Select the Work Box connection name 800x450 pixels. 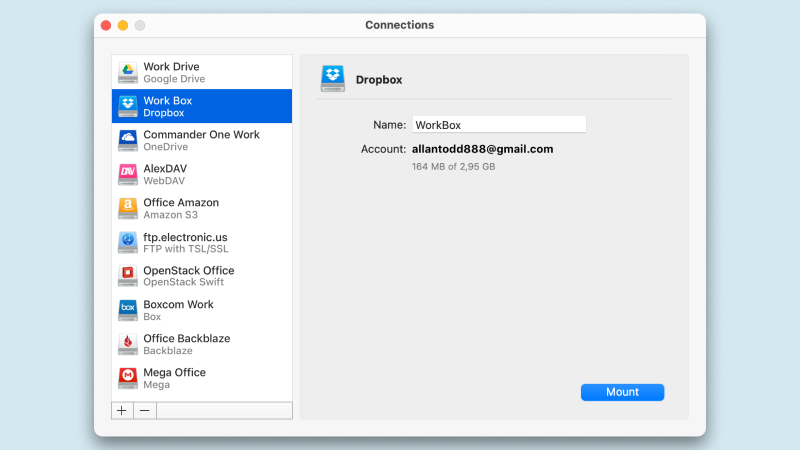point(167,101)
